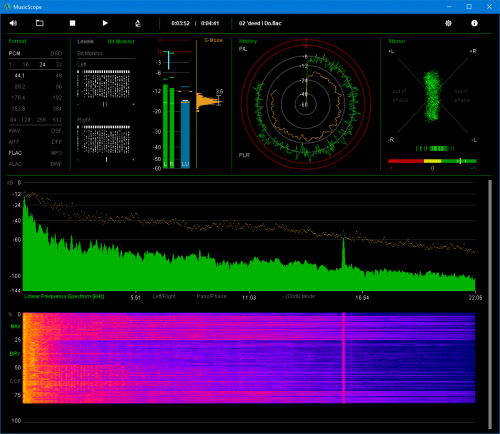
Task: Toggle the History radar view
Action: [248, 41]
